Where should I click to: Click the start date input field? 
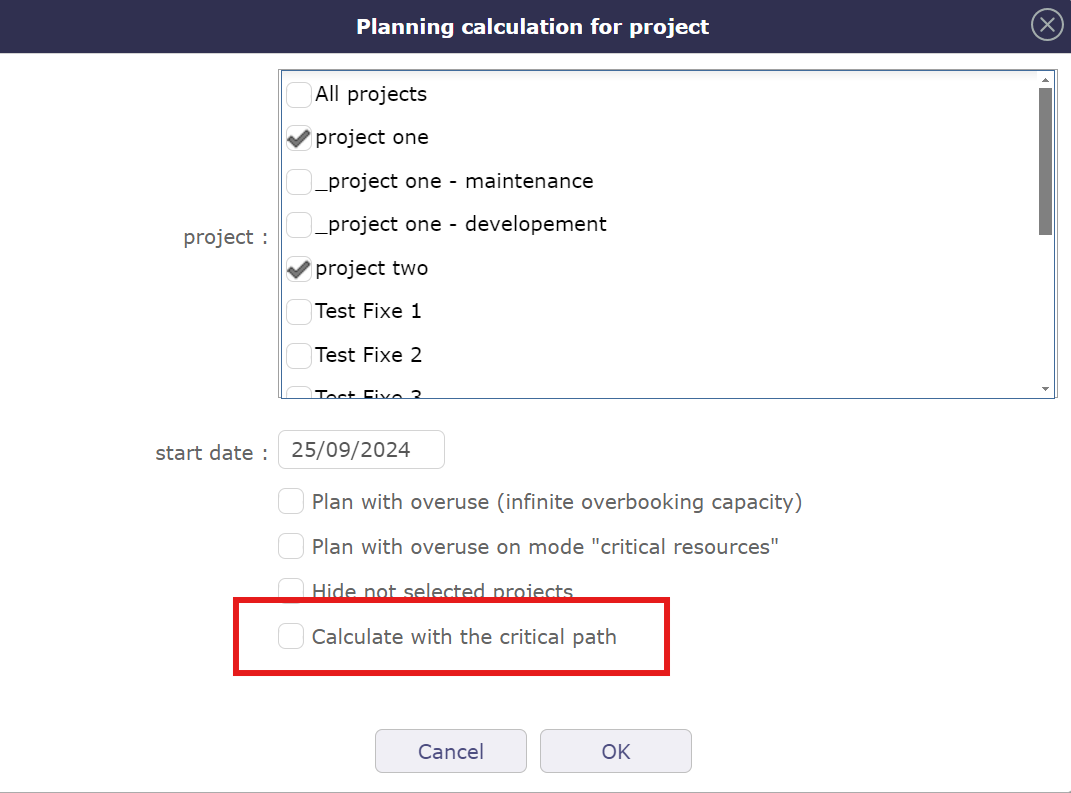click(x=361, y=450)
